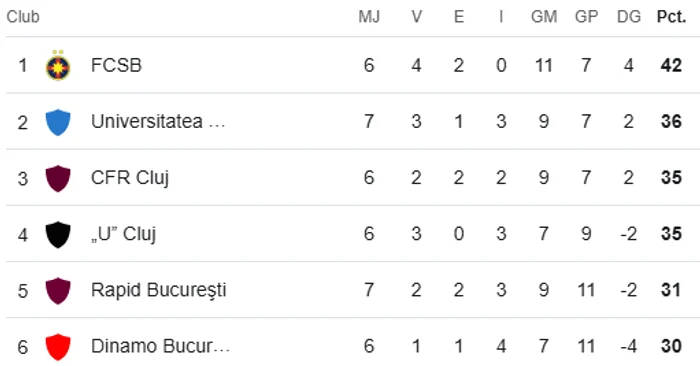700x366 pixels.
Task: Open the FCSB team name link
Action: click(x=117, y=65)
